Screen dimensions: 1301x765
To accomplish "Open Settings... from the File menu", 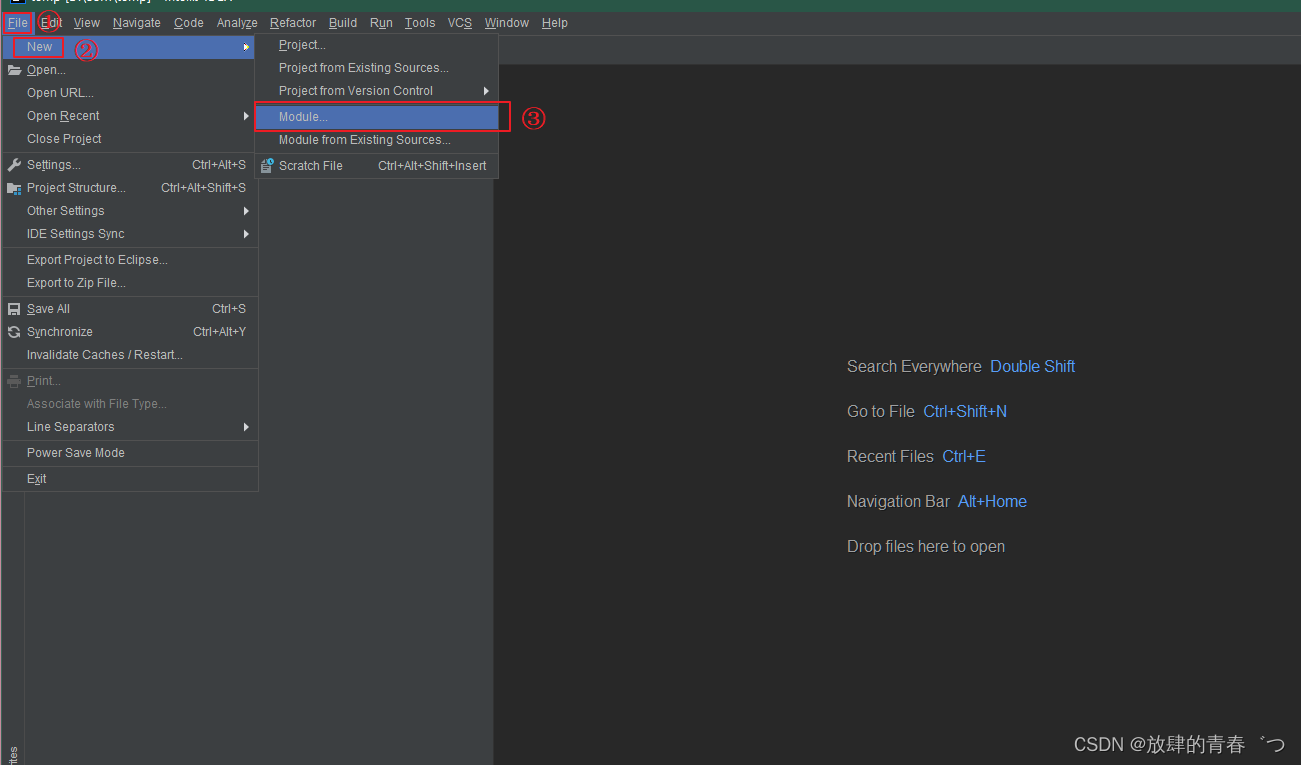I will (x=129, y=165).
